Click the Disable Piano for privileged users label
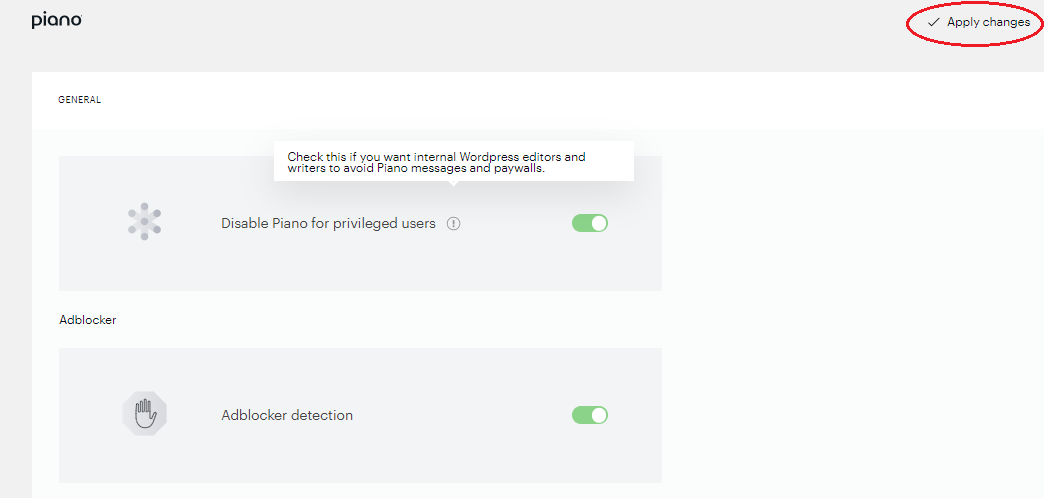Screen dimensions: 1044x498 (x=328, y=224)
